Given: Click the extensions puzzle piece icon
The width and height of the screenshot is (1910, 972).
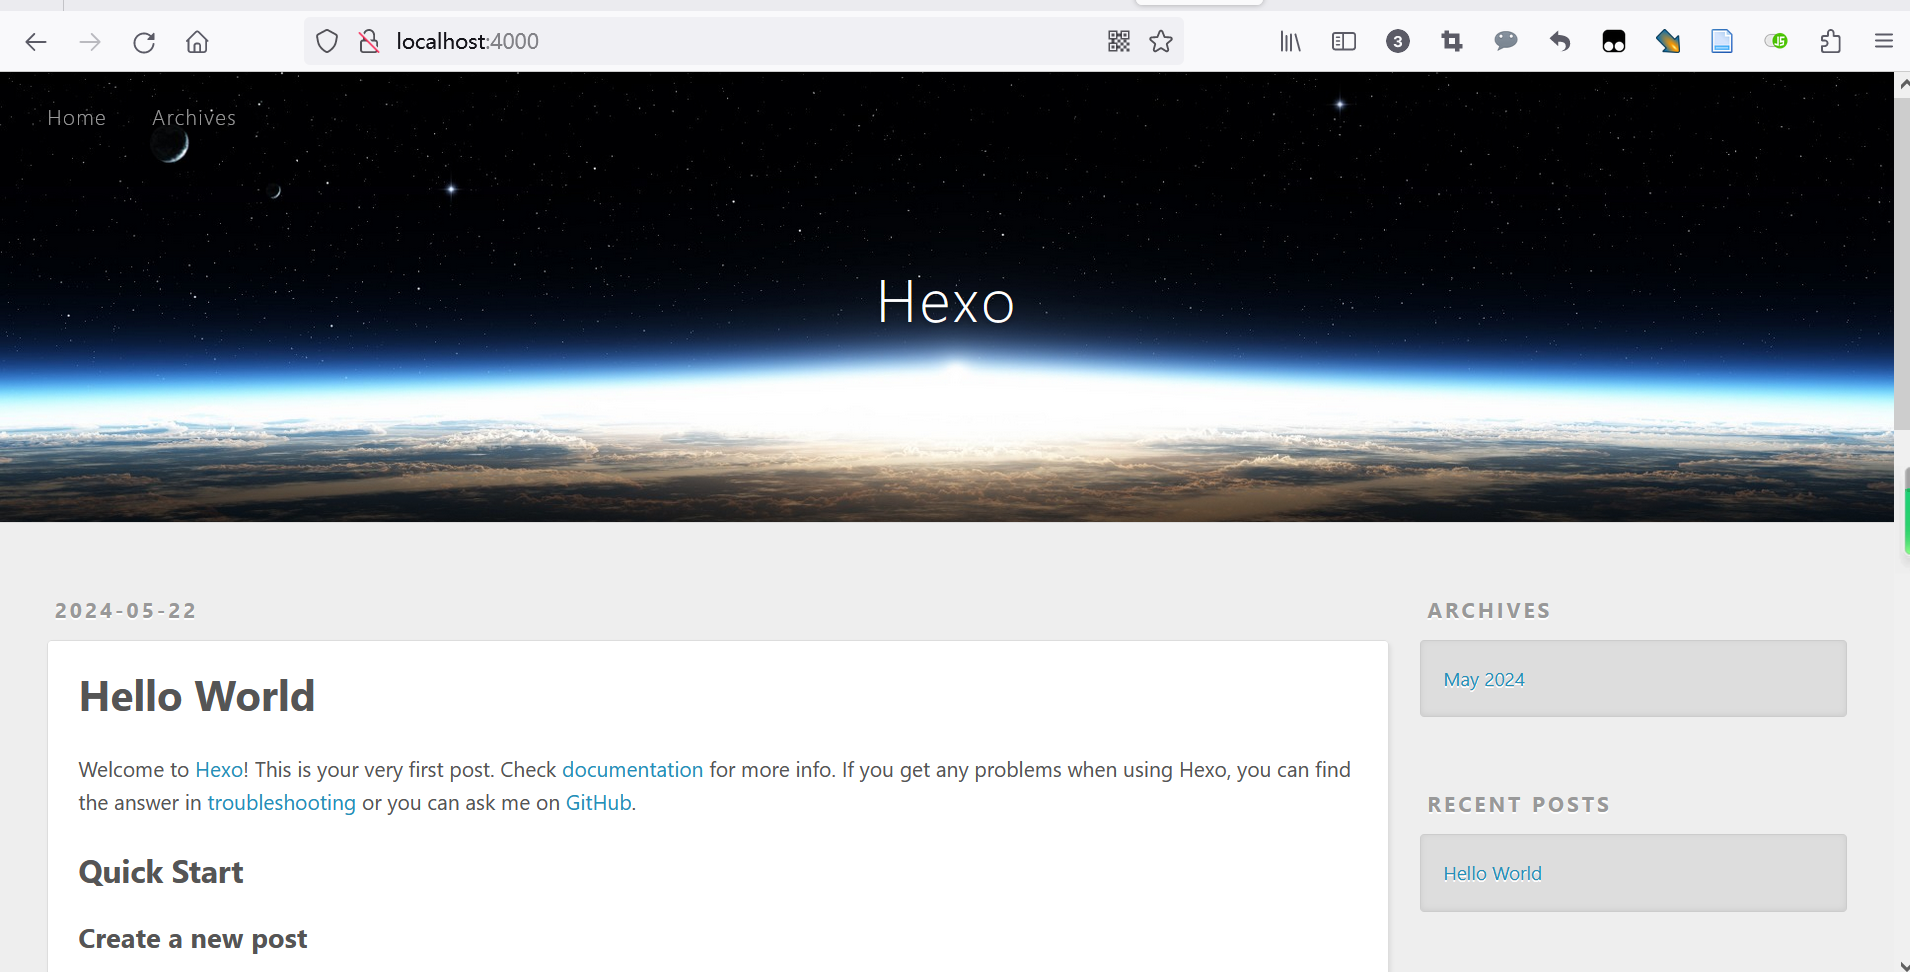Looking at the screenshot, I should [x=1829, y=41].
